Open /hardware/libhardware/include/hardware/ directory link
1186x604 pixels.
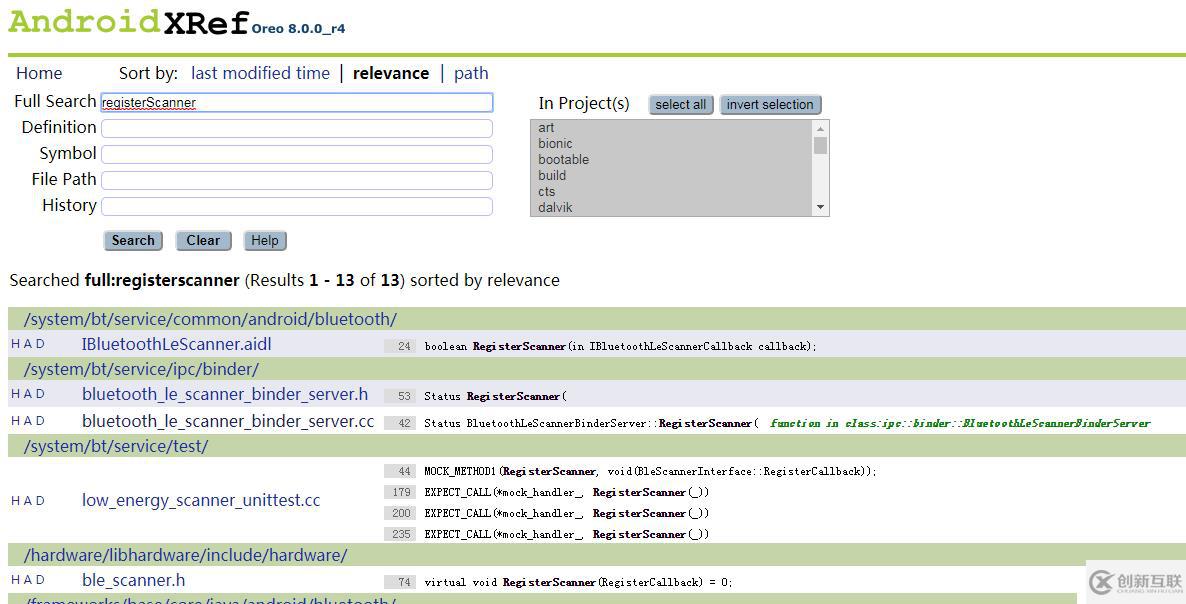pyautogui.click(x=185, y=555)
